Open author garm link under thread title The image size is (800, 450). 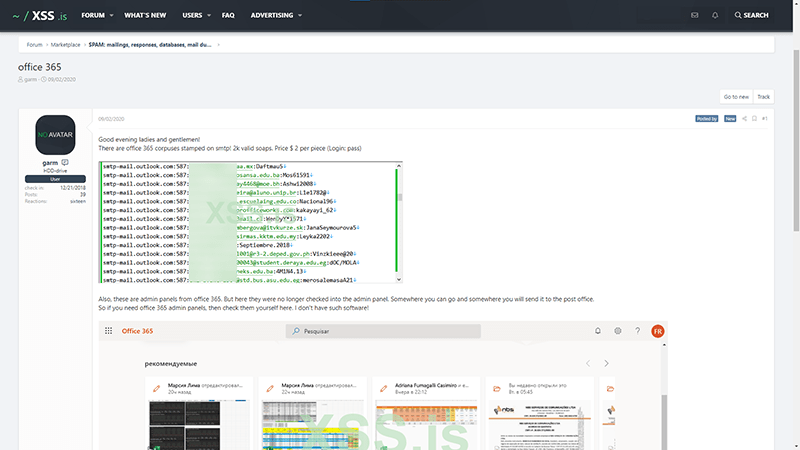31,80
